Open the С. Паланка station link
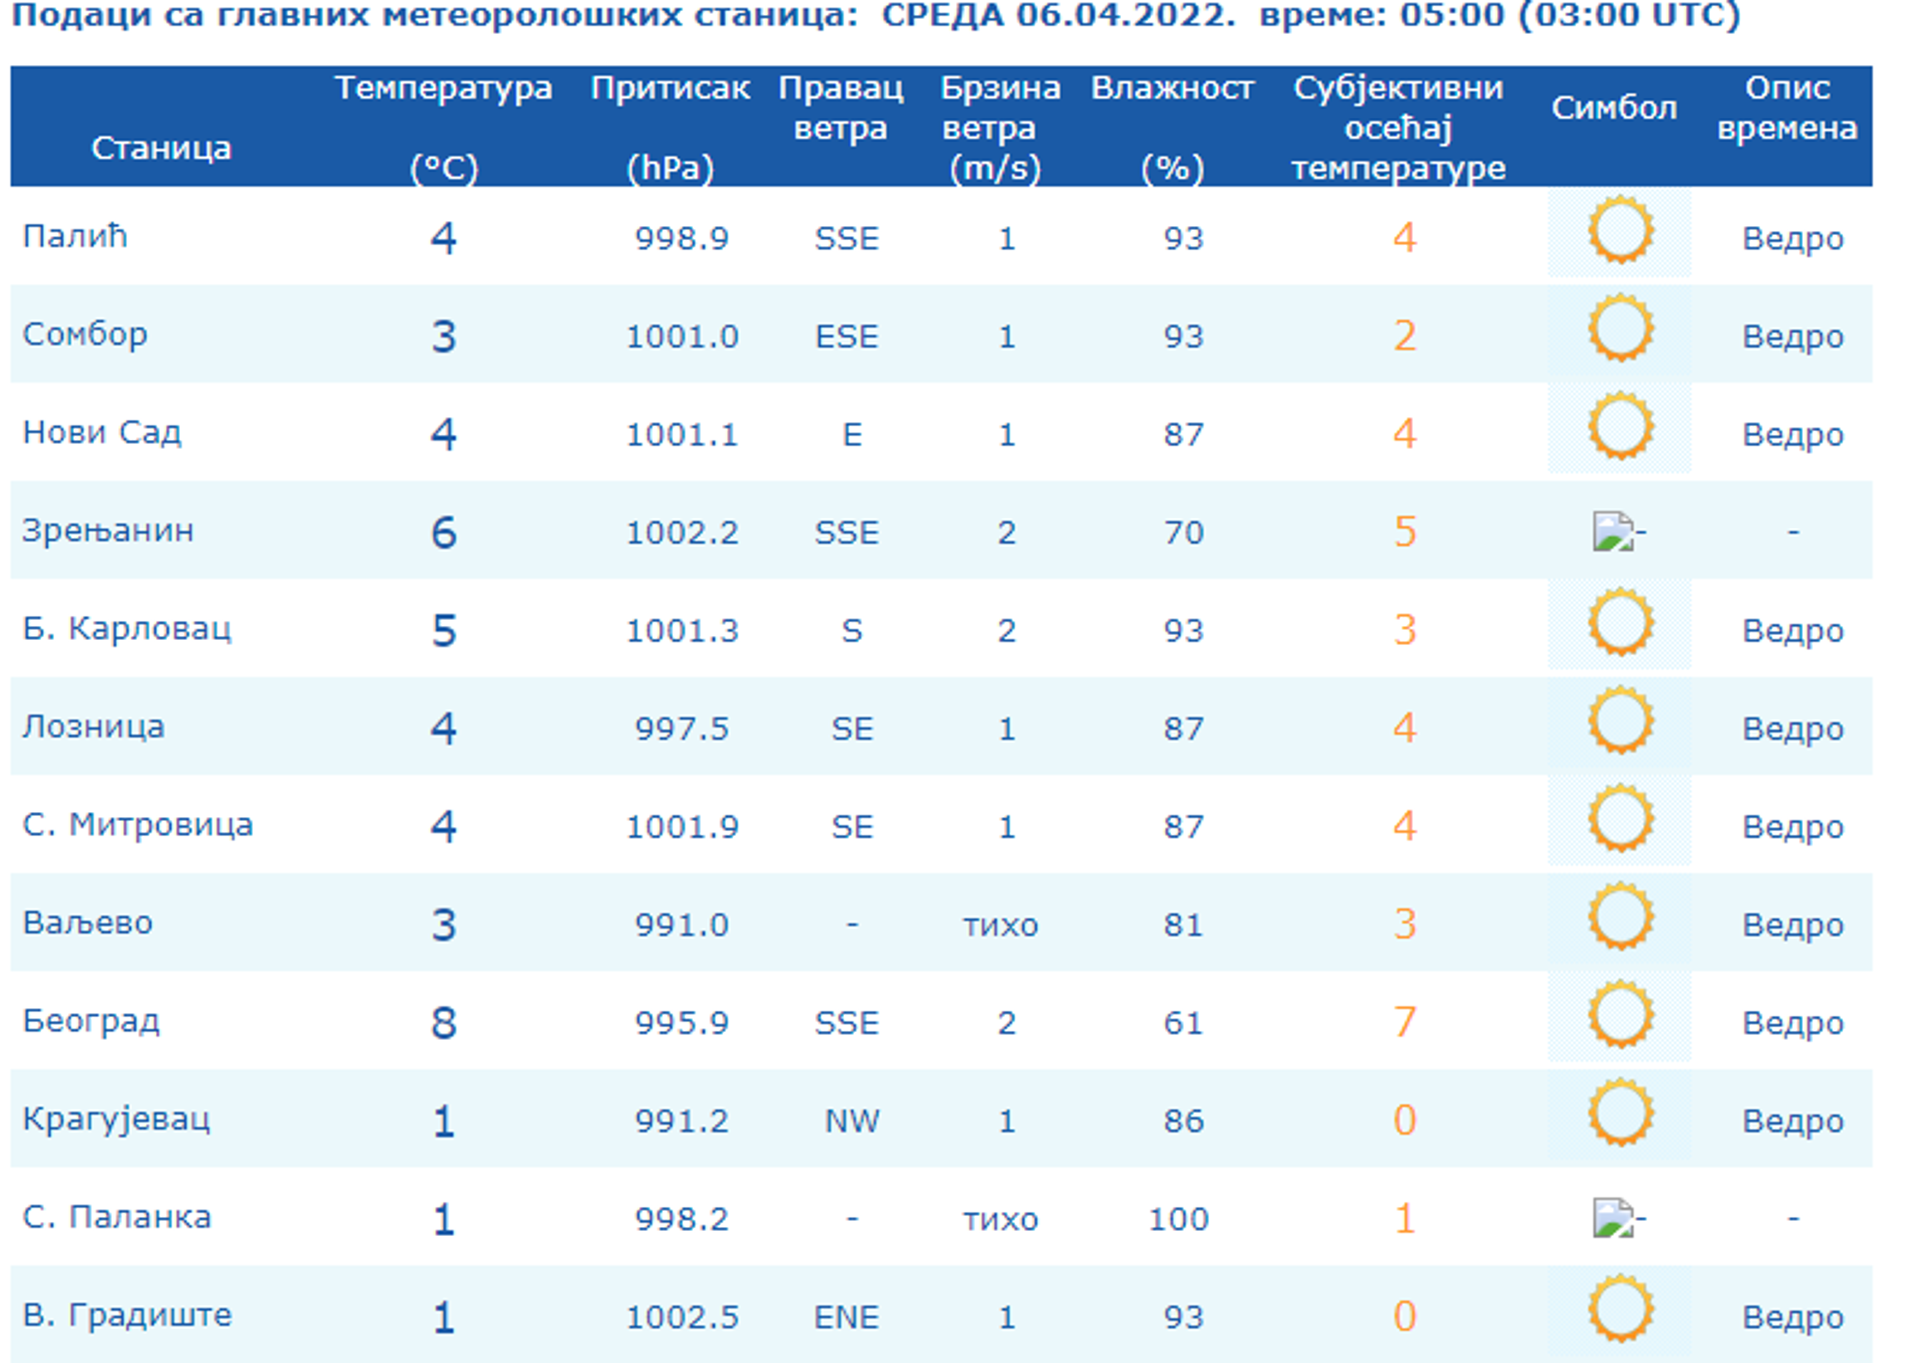Viewport: 1920px width, 1363px height. 117,1216
